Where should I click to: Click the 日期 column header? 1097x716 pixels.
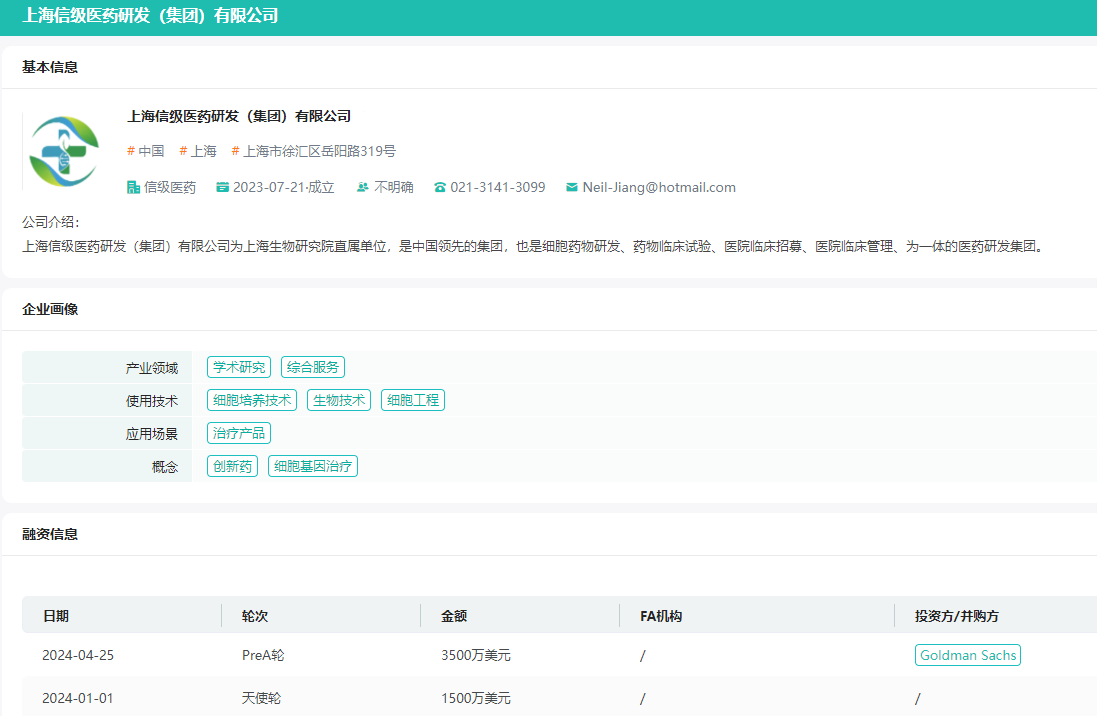click(56, 616)
